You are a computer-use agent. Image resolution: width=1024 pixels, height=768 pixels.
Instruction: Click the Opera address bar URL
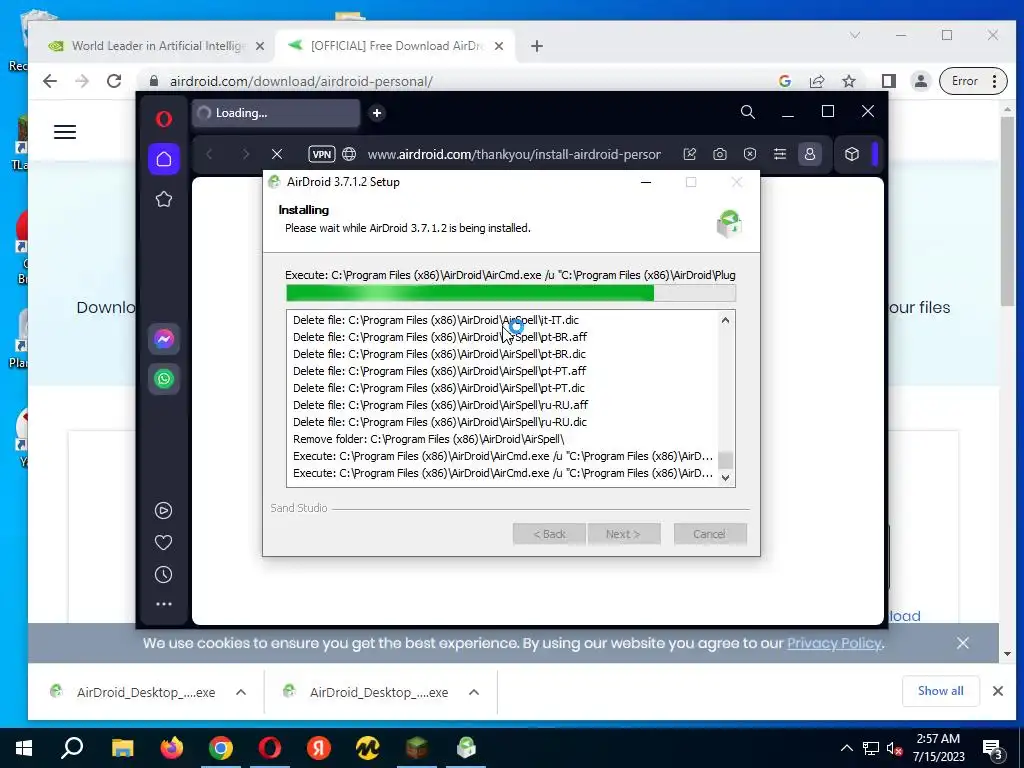coord(514,155)
